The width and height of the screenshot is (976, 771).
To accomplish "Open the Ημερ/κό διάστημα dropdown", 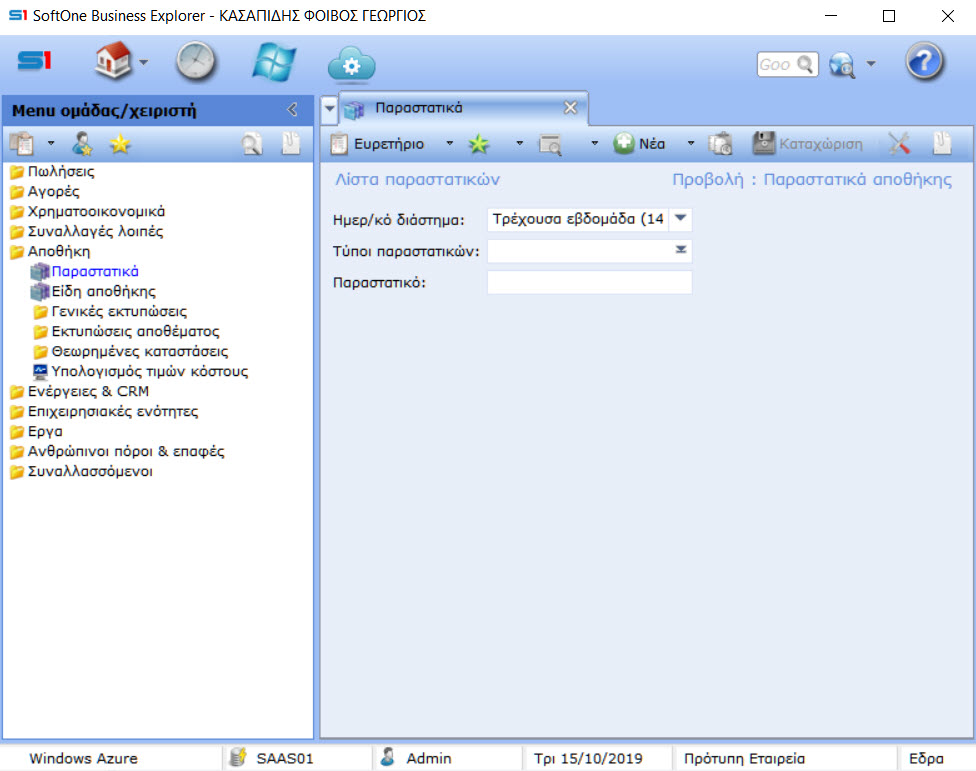I will point(680,218).
